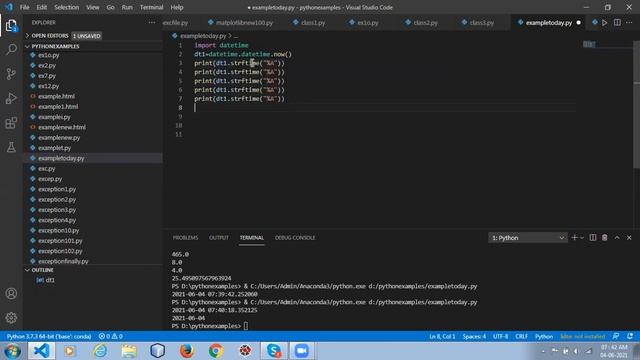Change indentation via Spaces: 4
640x360 pixels.
[474, 336]
